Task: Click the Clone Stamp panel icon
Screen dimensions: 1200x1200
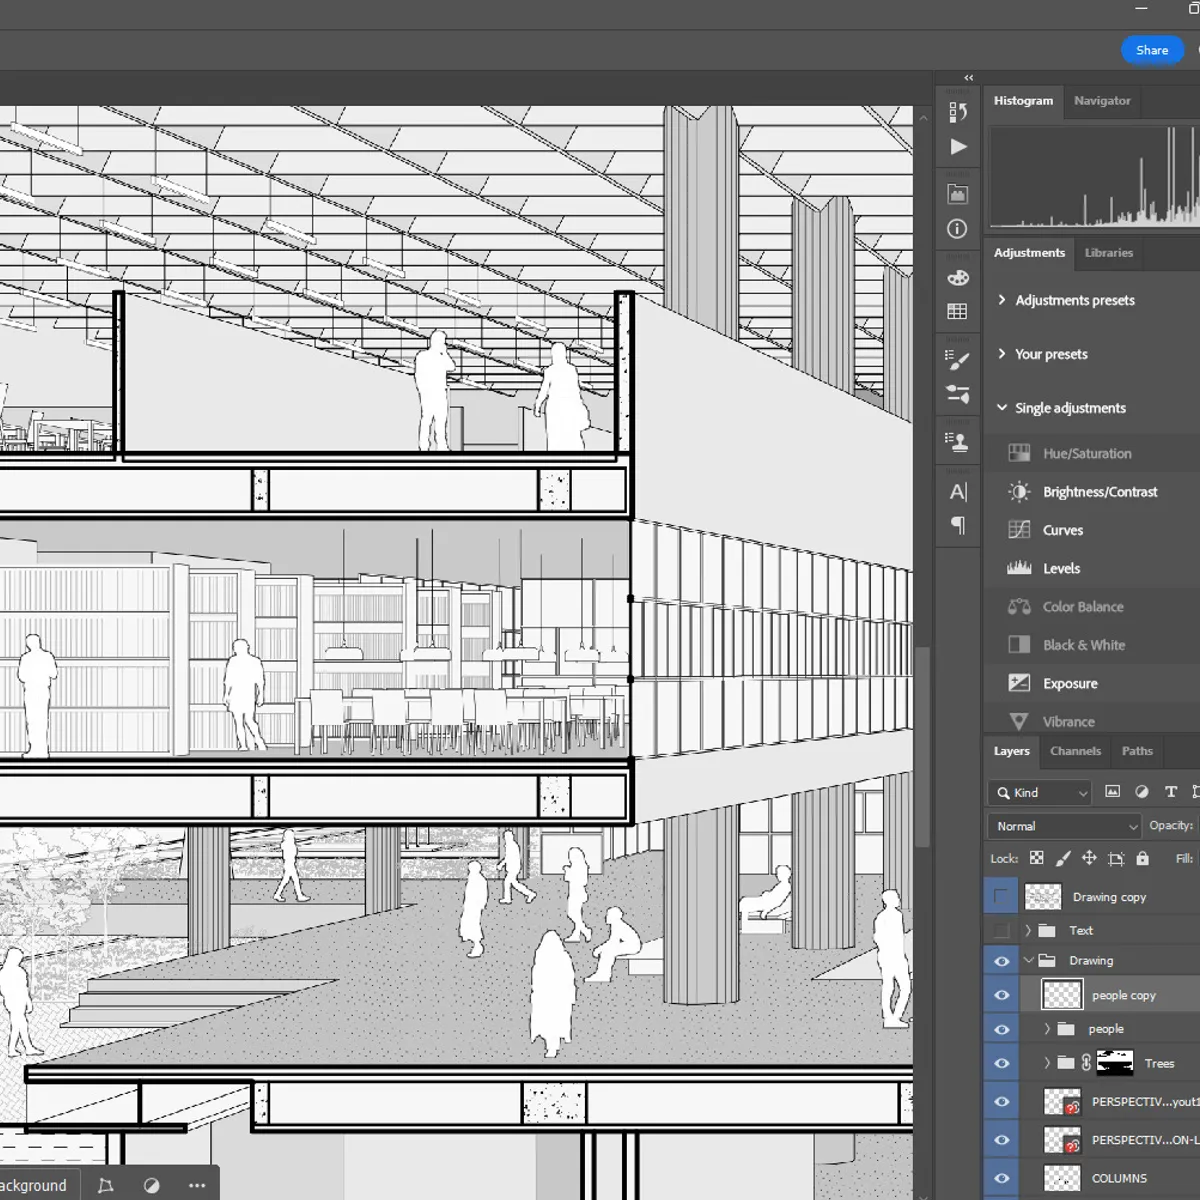Action: click(x=957, y=443)
